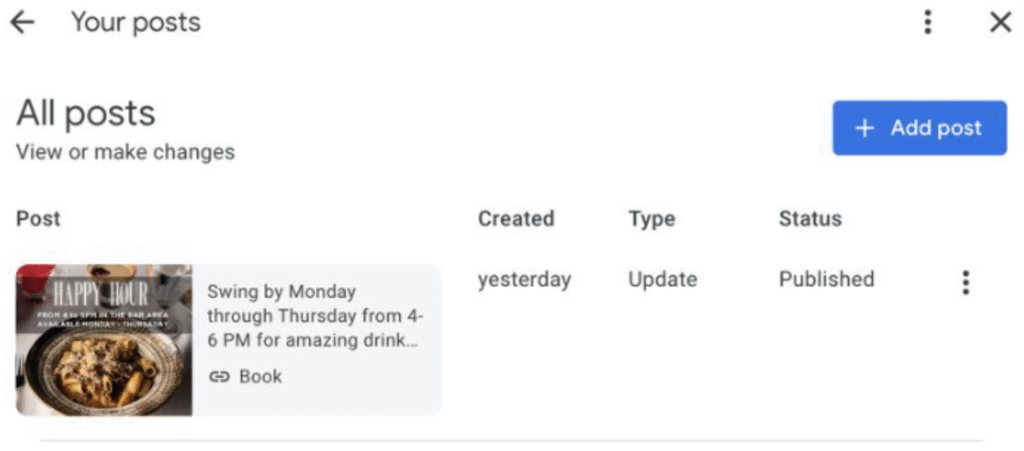Click the link icon beside Book
Image resolution: width=1024 pixels, height=451 pixels.
(x=218, y=377)
